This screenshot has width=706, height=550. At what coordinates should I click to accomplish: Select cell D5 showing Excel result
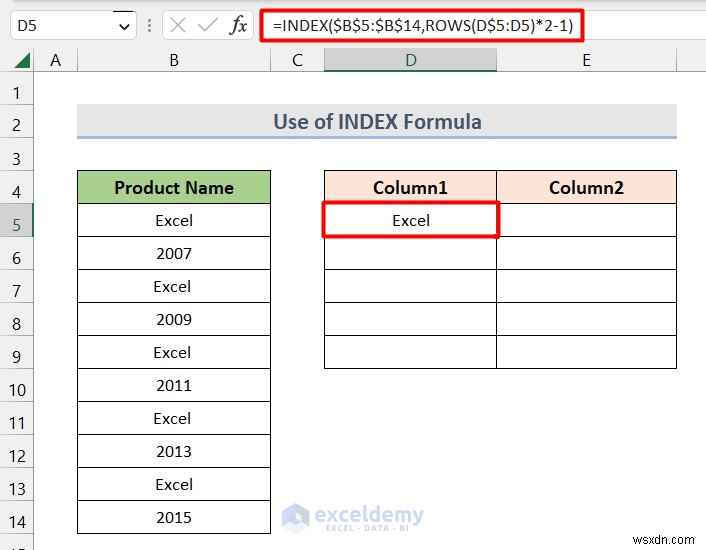coord(410,220)
